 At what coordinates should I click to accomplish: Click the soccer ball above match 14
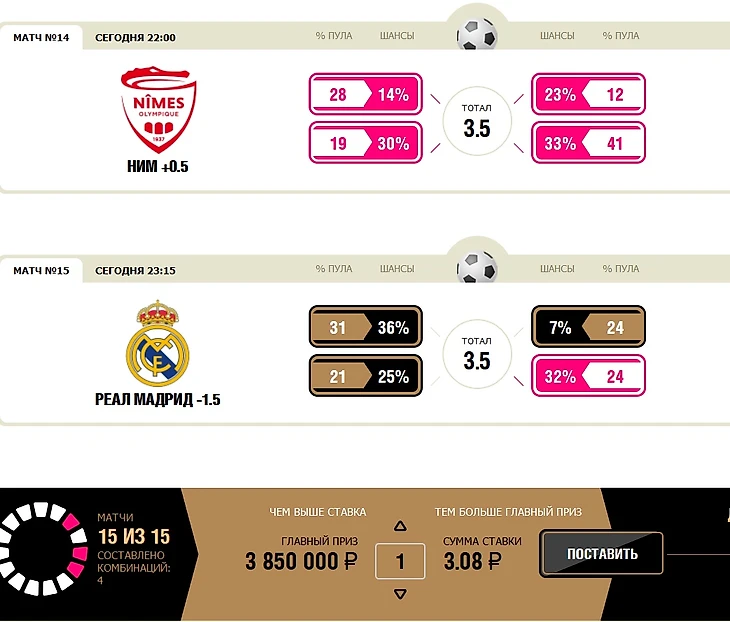[x=477, y=33]
